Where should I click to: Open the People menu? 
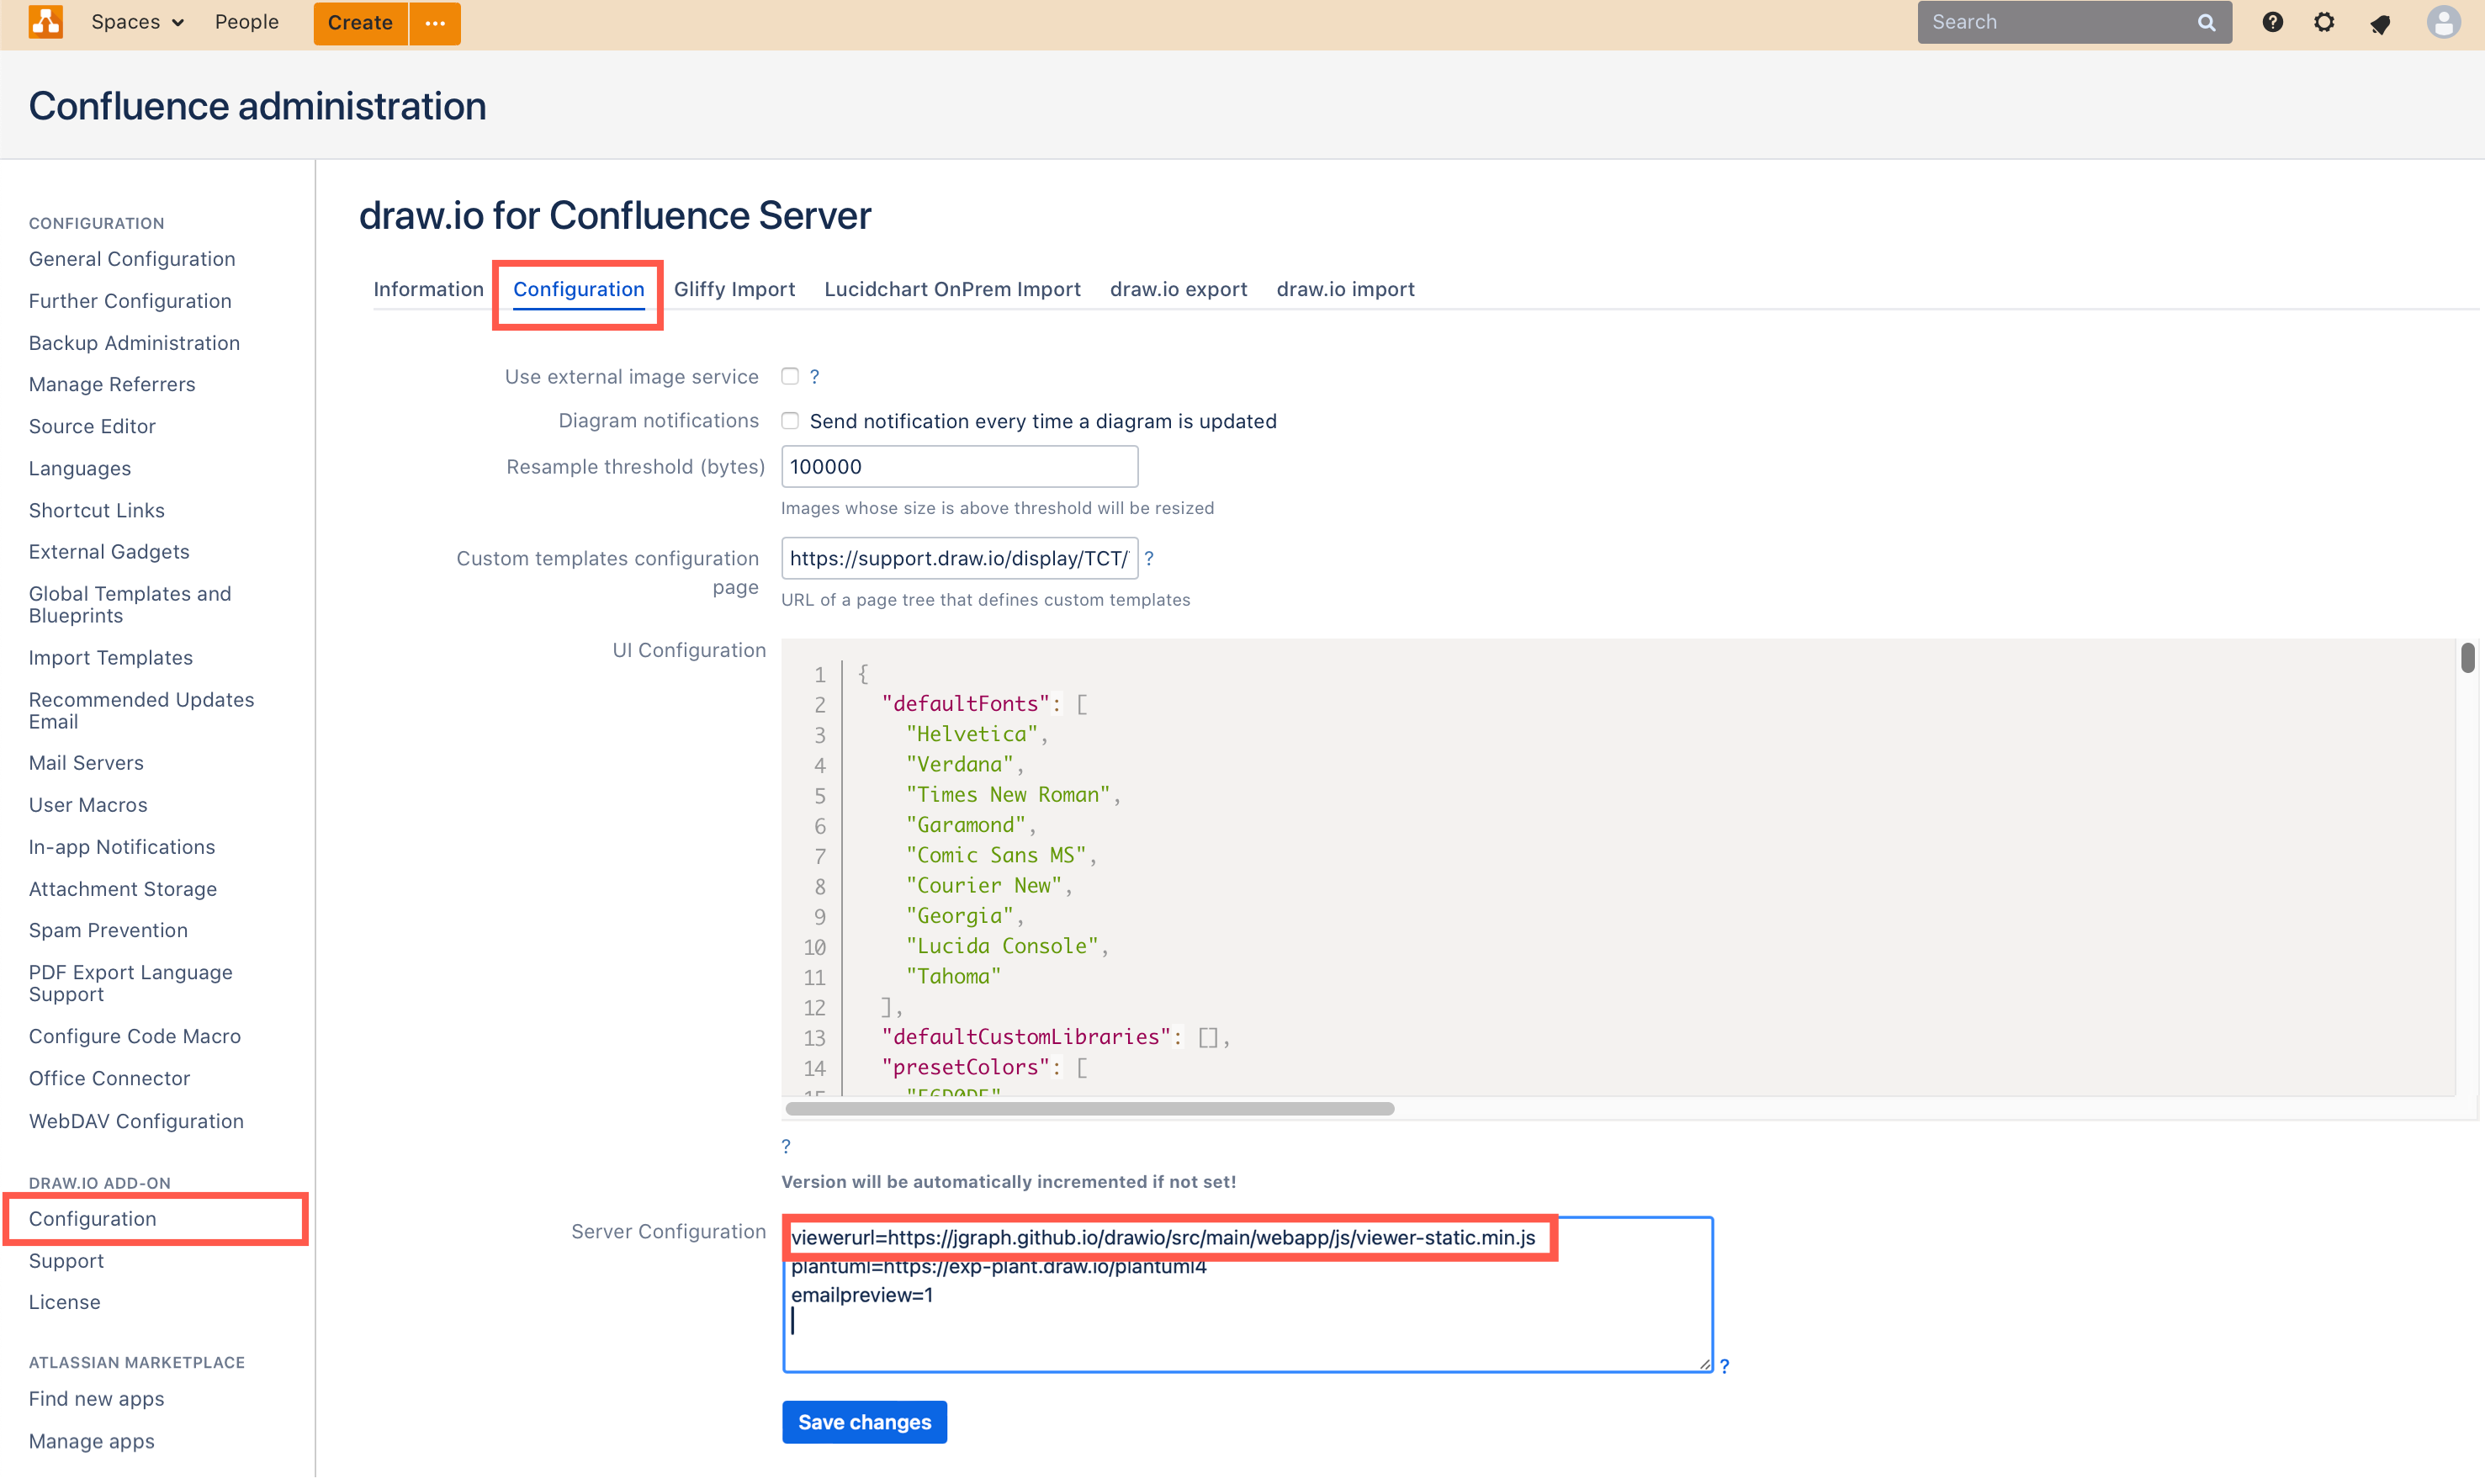tap(246, 21)
